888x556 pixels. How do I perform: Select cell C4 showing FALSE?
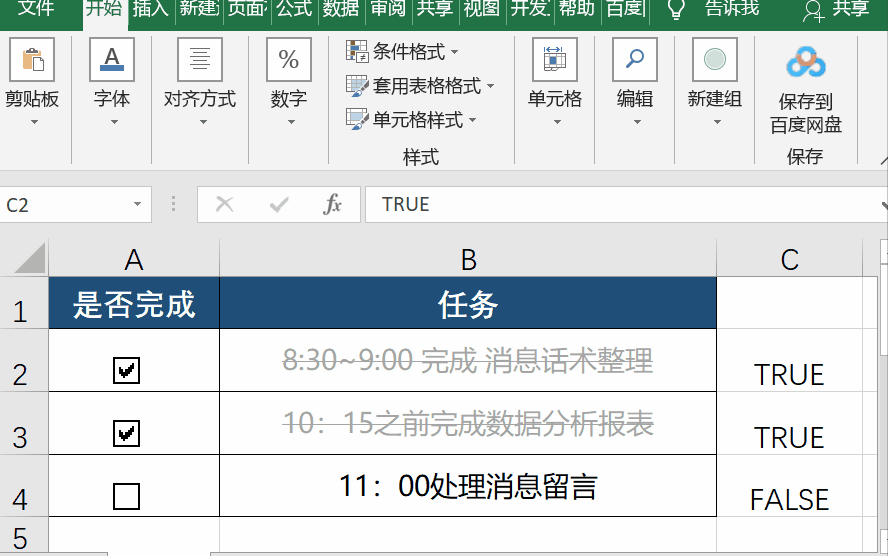click(789, 486)
